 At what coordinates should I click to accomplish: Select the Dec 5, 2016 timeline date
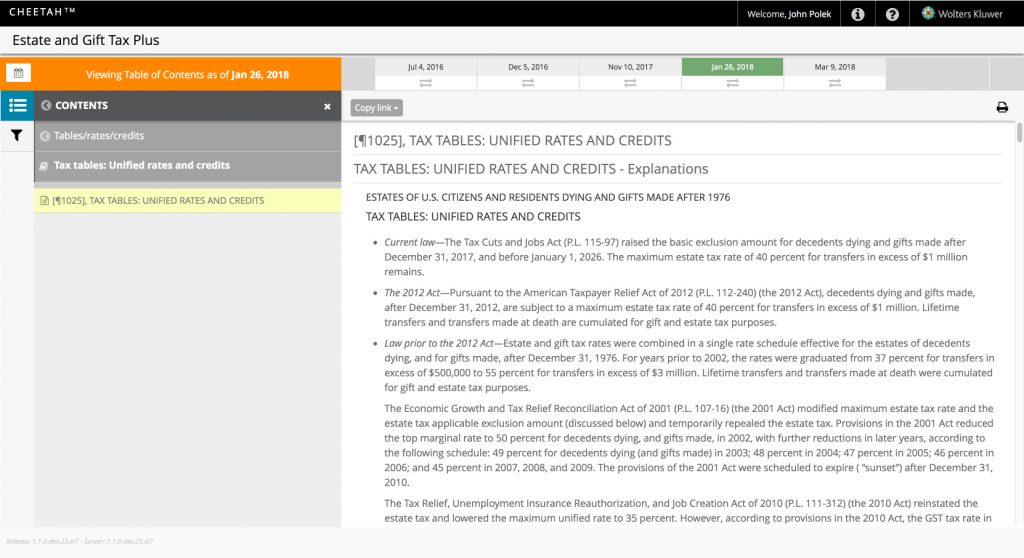[x=528, y=67]
